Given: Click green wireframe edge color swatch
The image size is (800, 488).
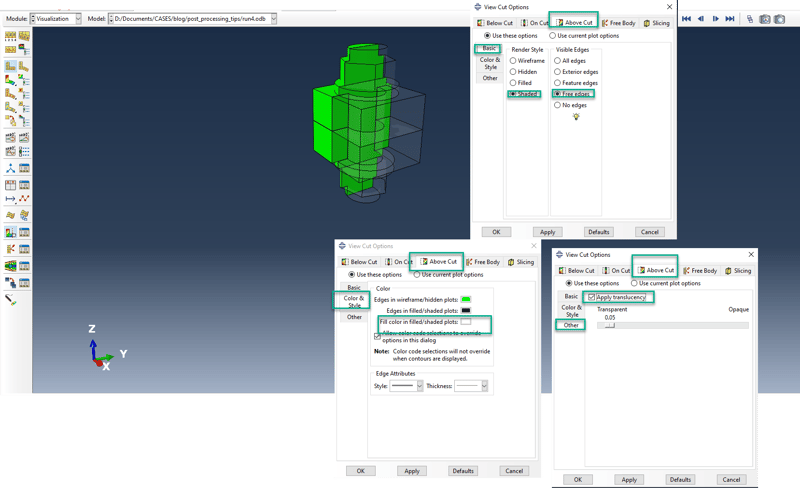Looking at the screenshot, I should pos(465,299).
